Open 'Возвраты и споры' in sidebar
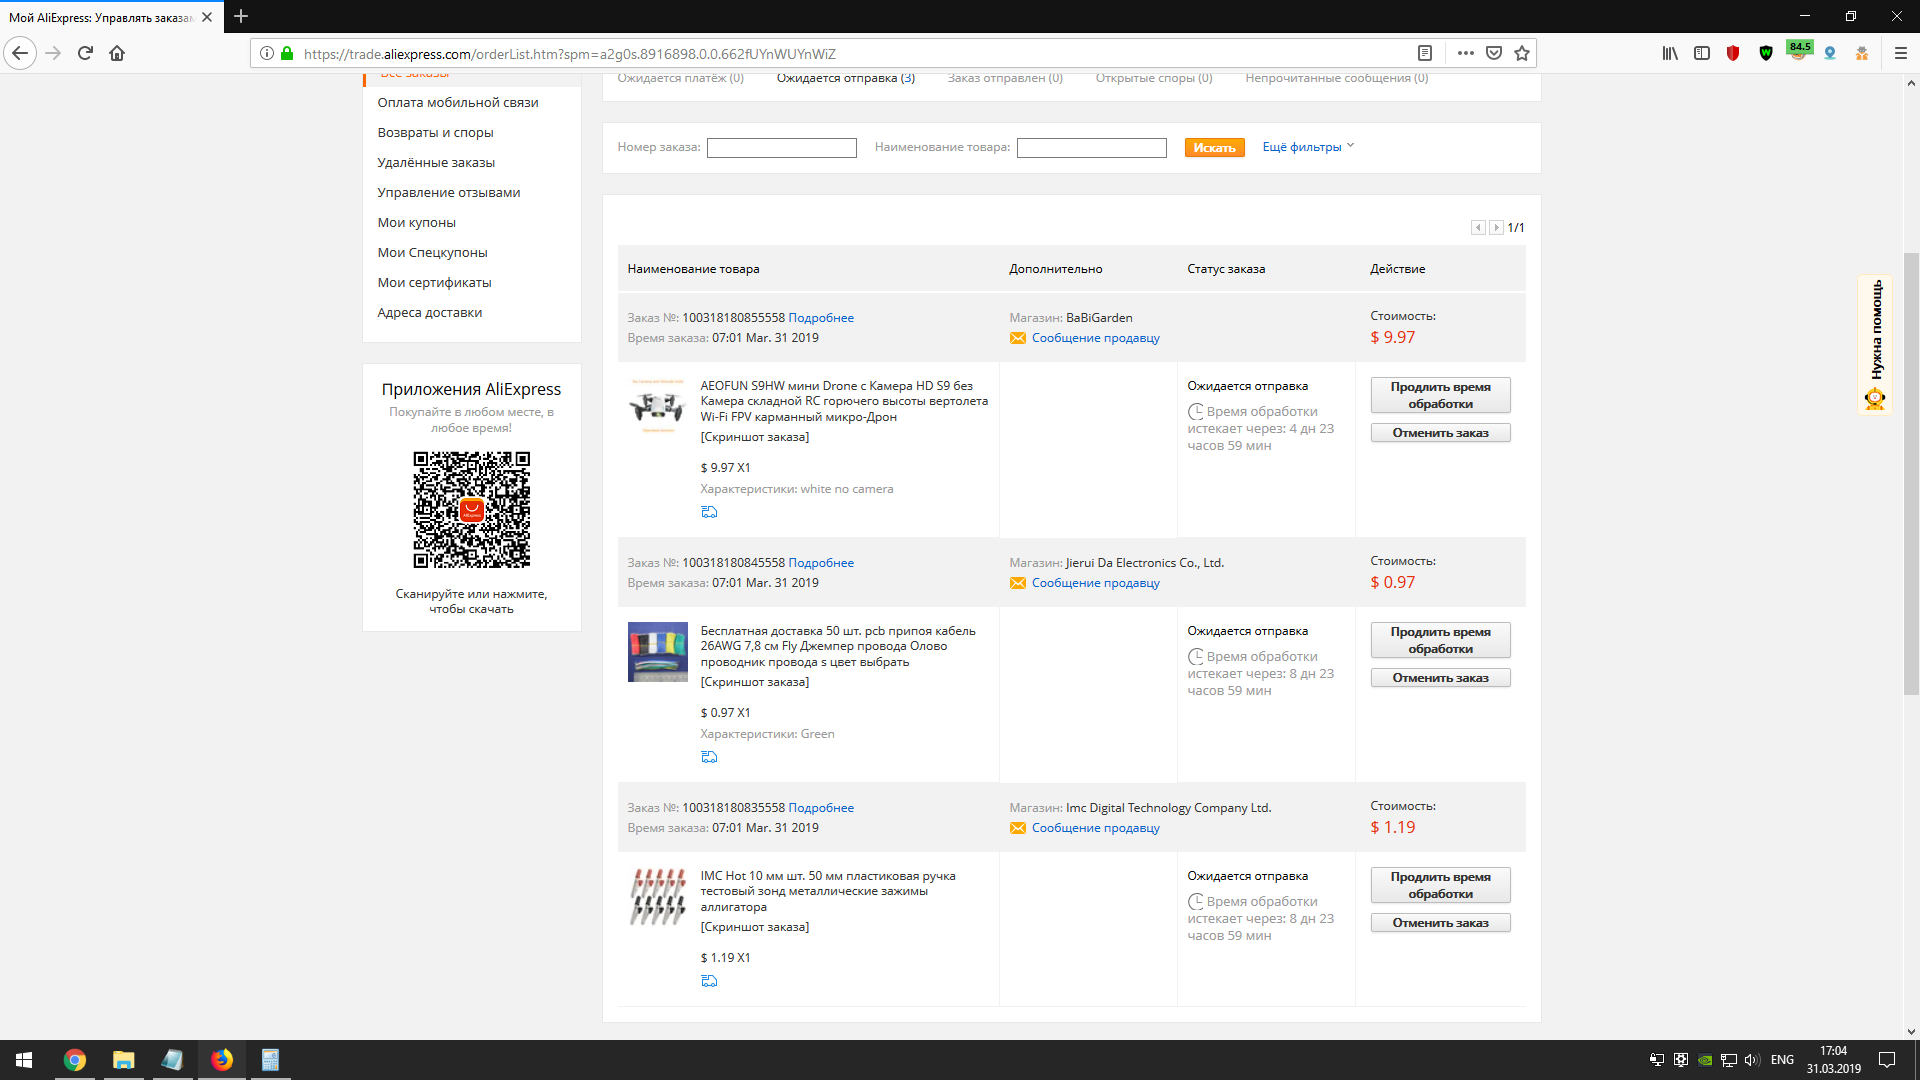 [435, 132]
